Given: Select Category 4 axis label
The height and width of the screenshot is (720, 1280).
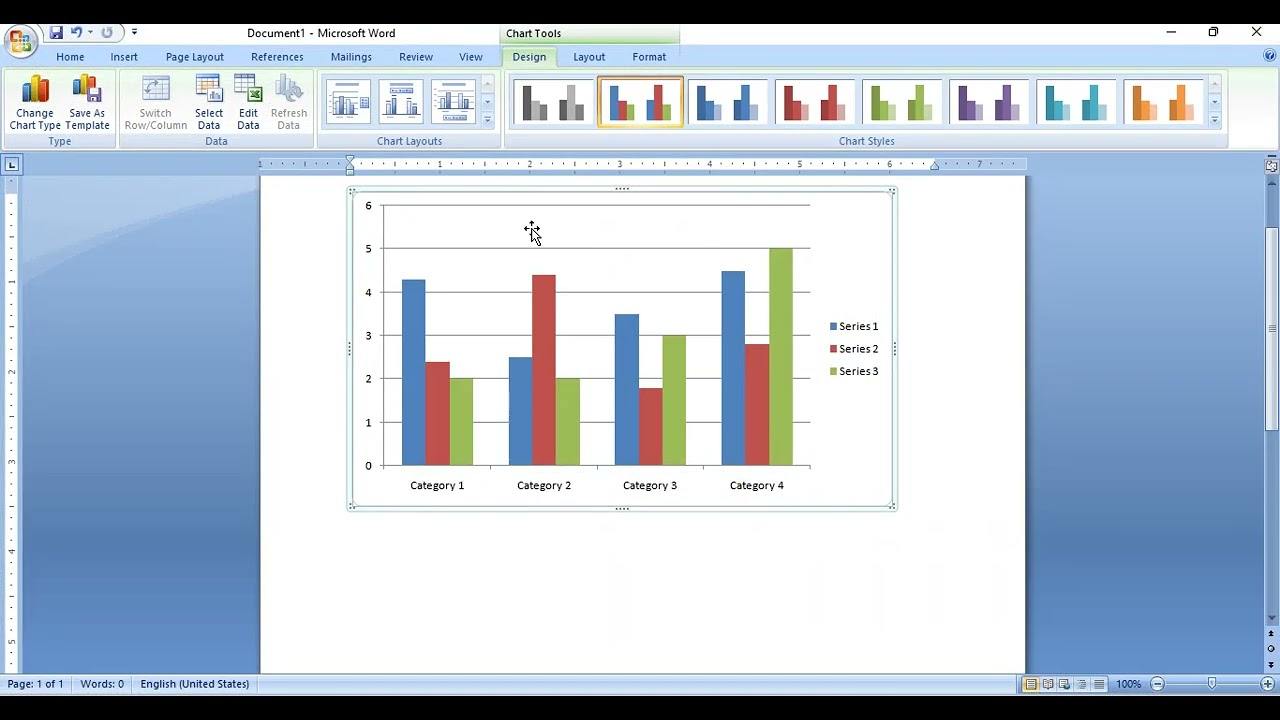Looking at the screenshot, I should 757,485.
